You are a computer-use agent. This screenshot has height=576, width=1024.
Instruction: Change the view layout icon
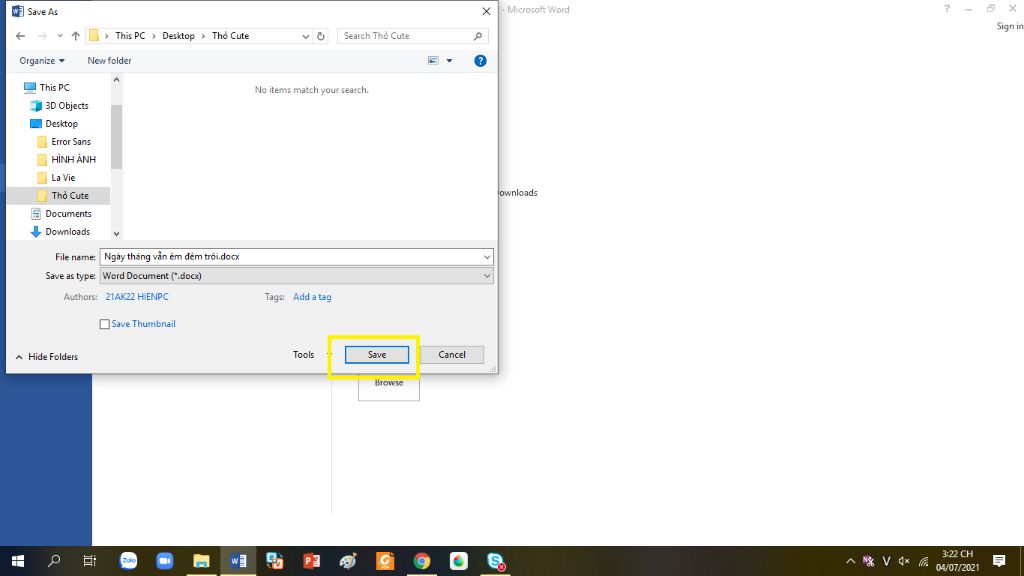tap(433, 61)
